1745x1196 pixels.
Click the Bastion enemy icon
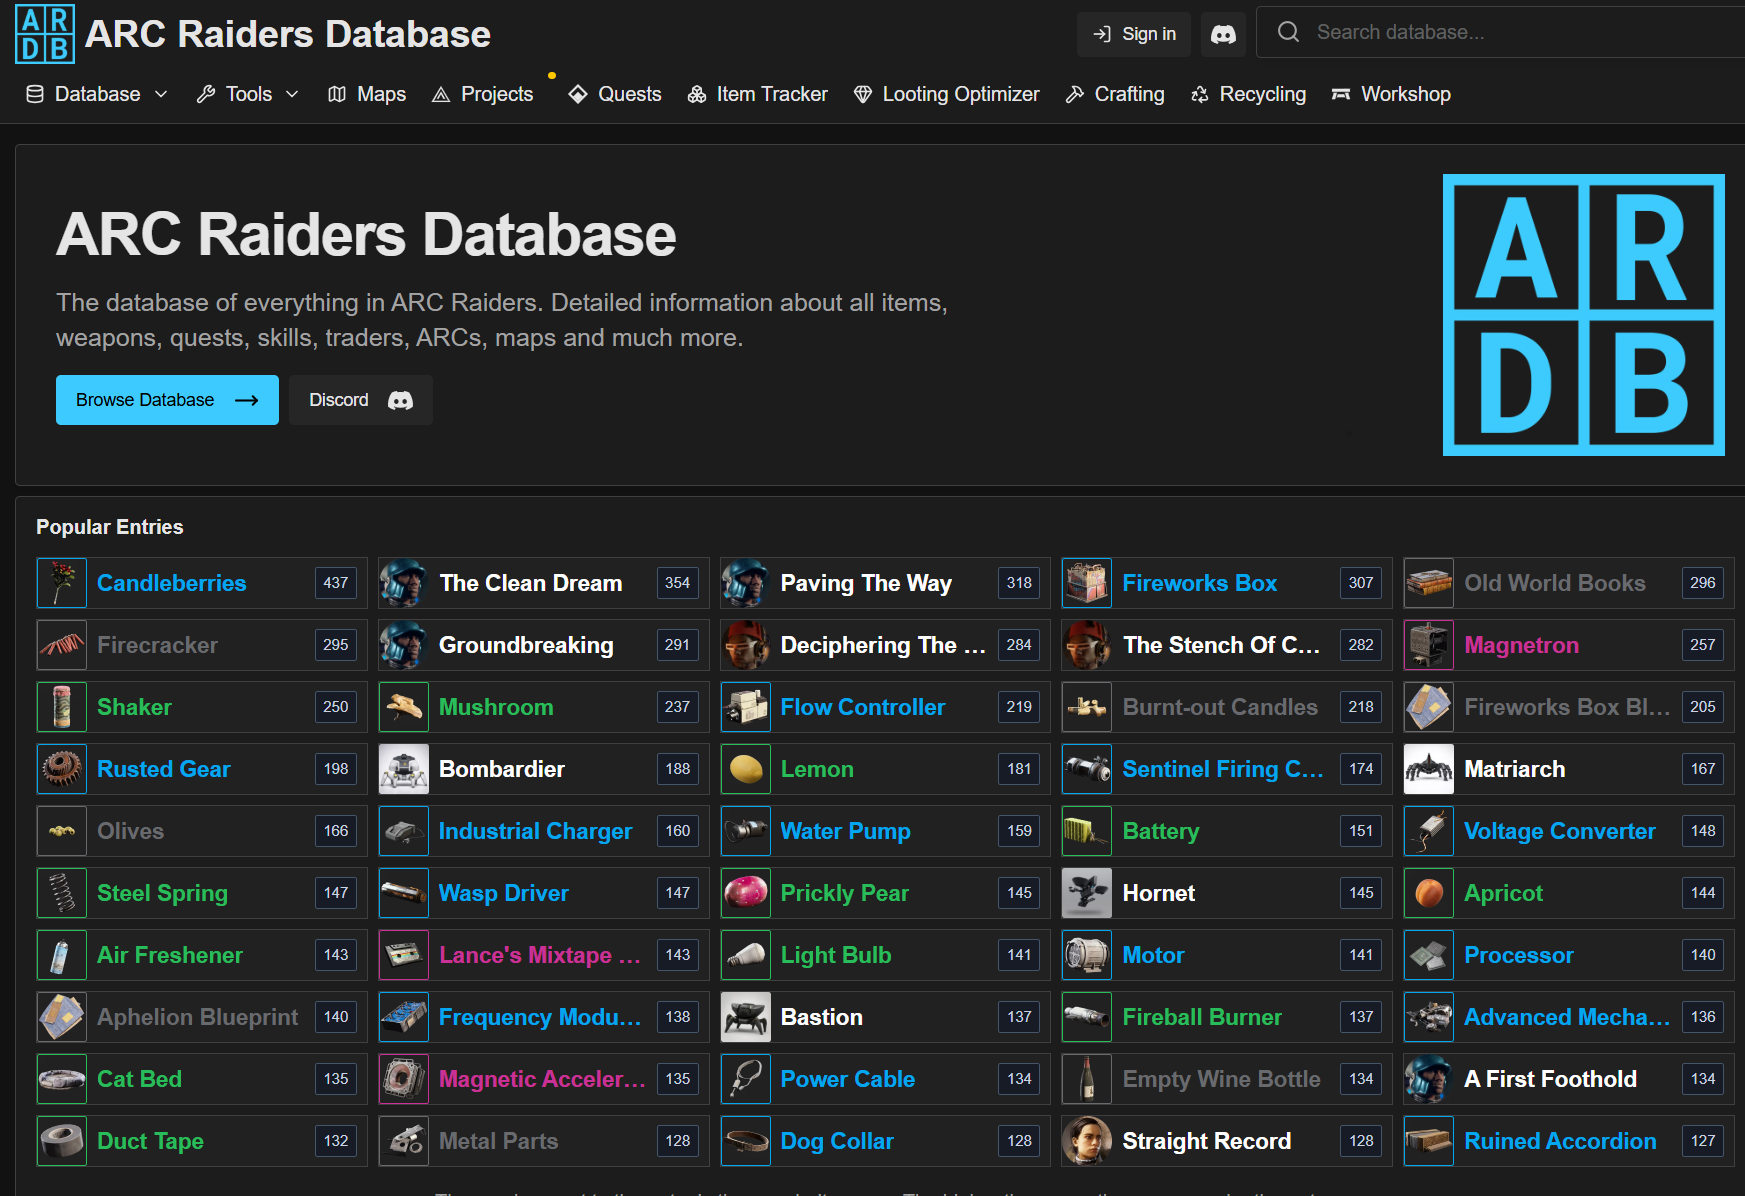tap(746, 1017)
